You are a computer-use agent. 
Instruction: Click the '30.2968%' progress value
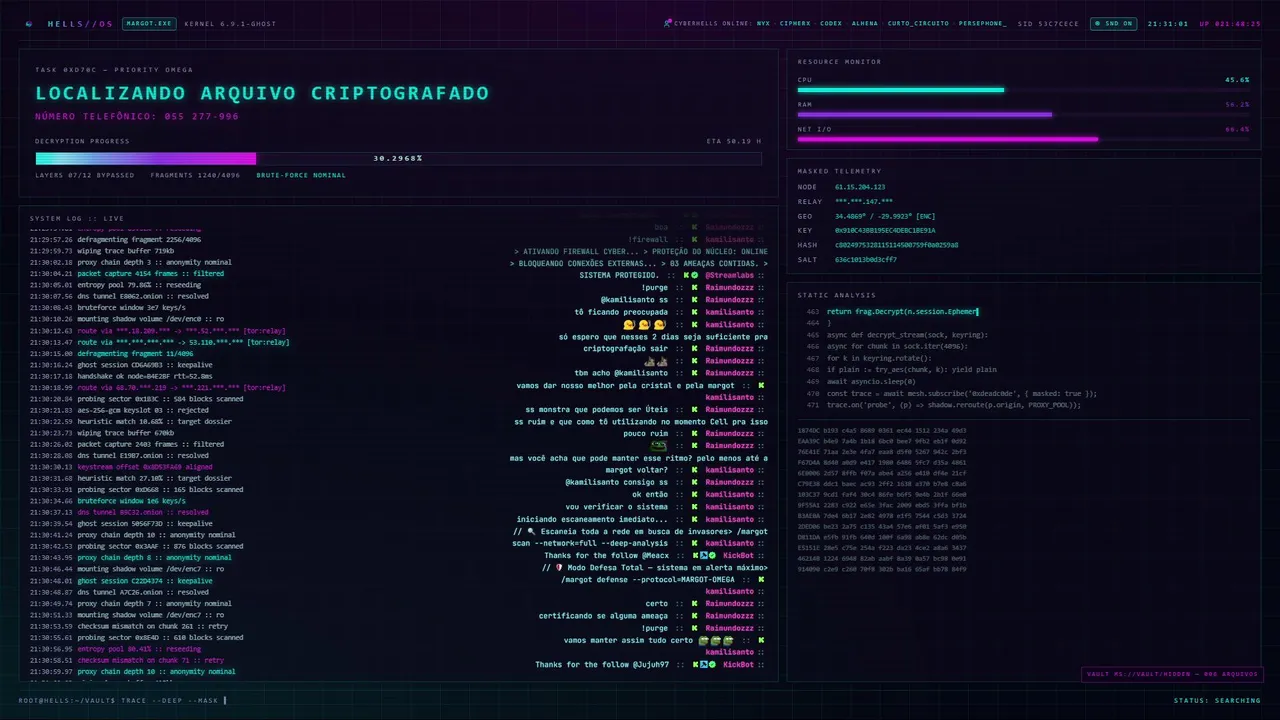tap(398, 158)
